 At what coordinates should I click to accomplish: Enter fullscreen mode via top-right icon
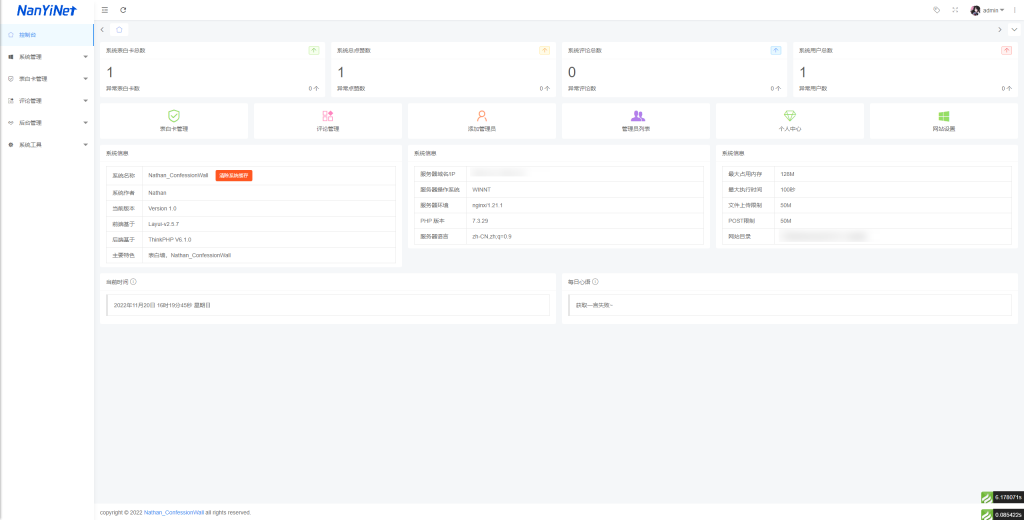[x=955, y=10]
